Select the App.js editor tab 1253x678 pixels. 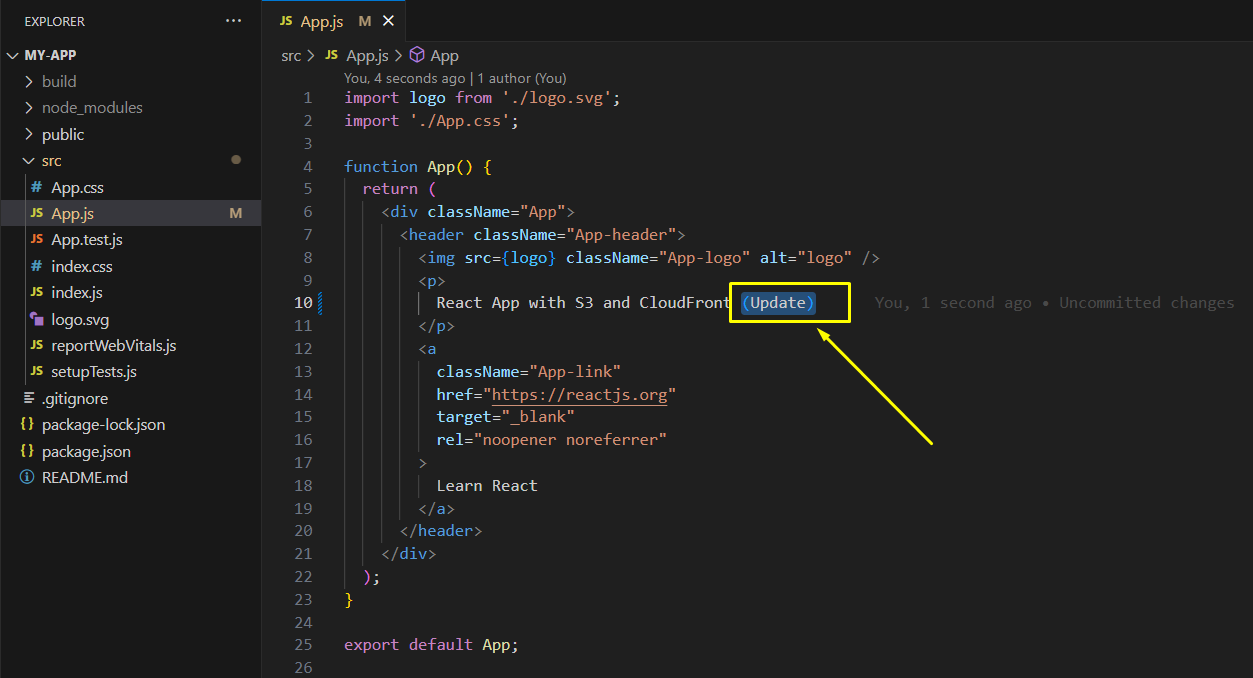(321, 21)
